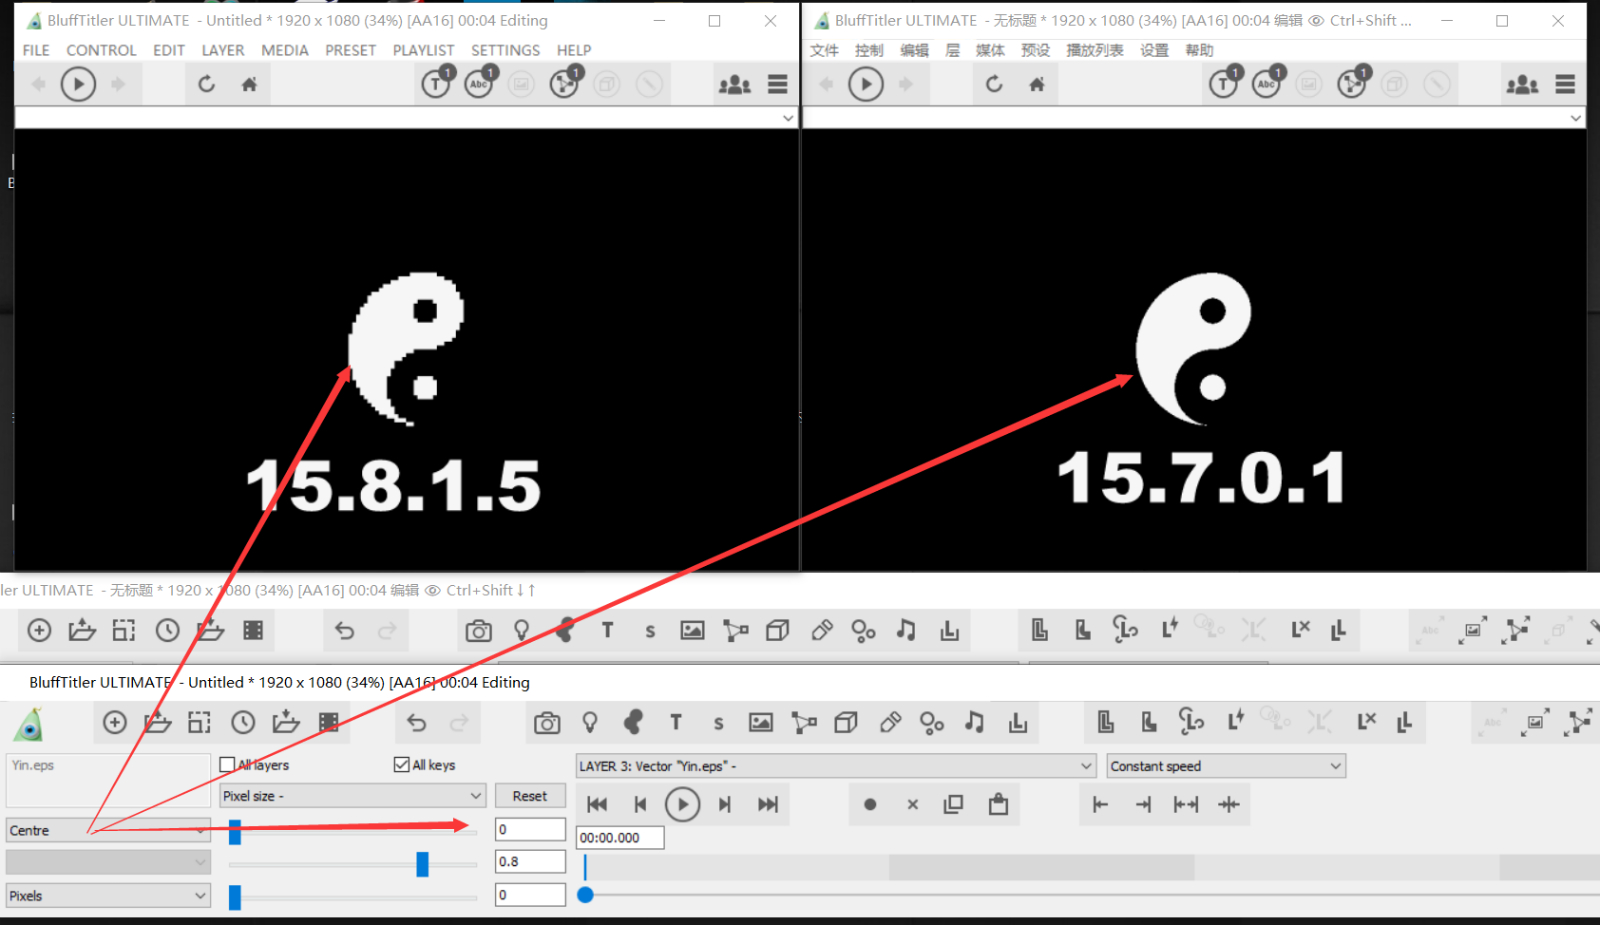Click the Reset button
The image size is (1600, 925).
tap(530, 796)
